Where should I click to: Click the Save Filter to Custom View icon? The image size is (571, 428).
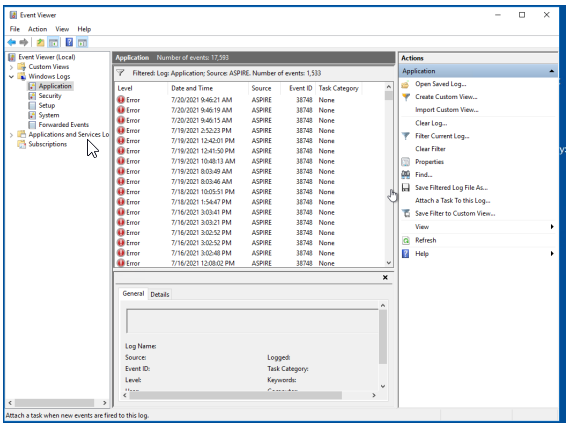[x=406, y=214]
